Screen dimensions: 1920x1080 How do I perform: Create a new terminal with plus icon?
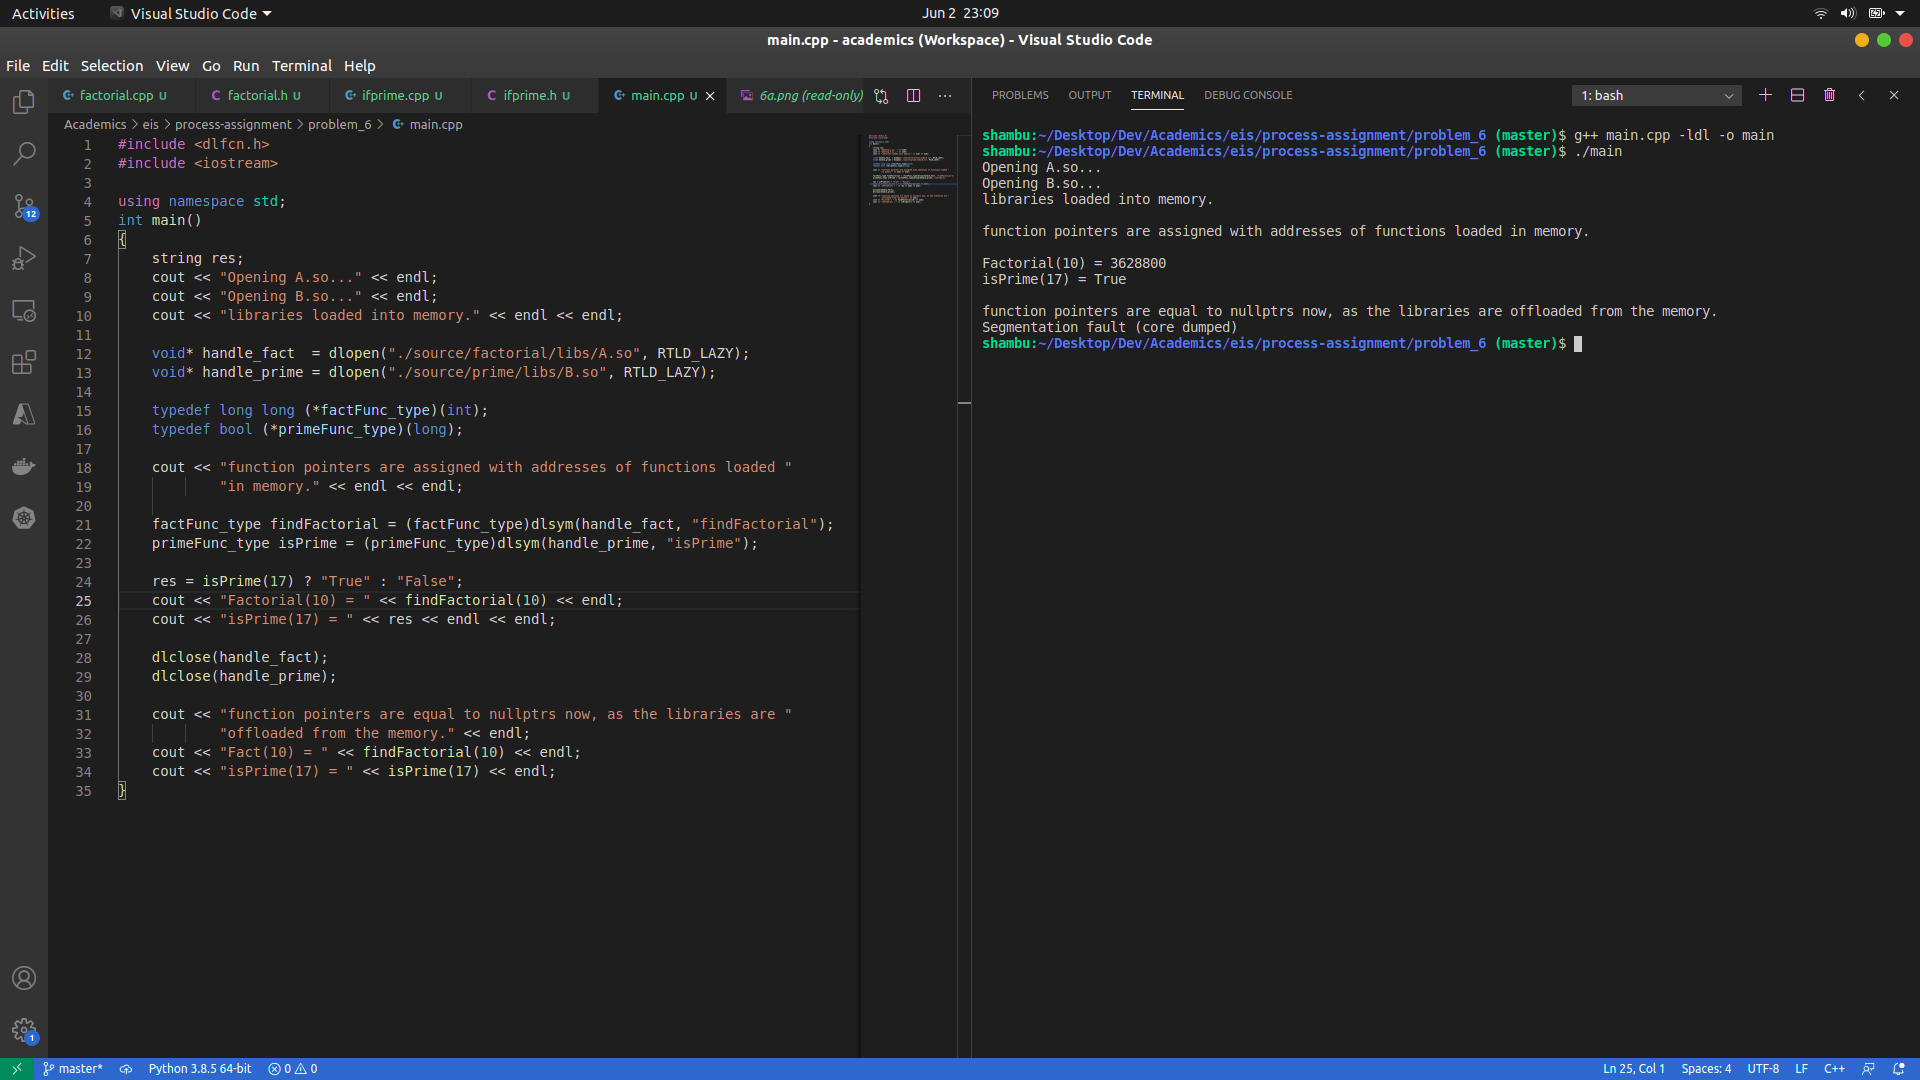tap(1765, 95)
